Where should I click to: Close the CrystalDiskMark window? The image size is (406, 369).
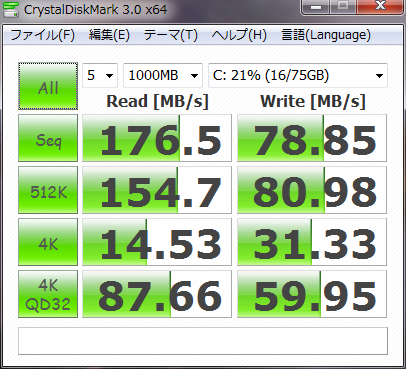[x=380, y=6]
